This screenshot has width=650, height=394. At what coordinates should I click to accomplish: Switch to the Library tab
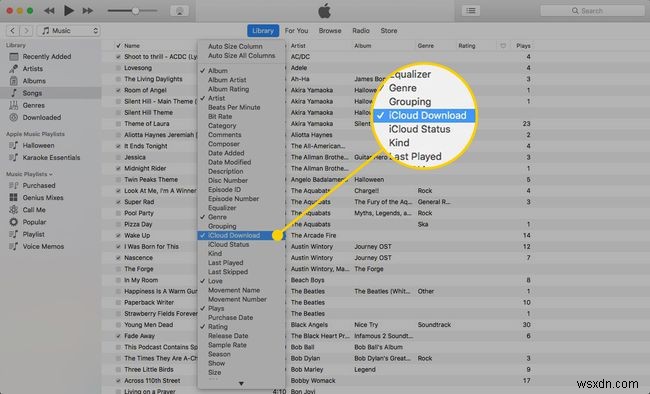pyautogui.click(x=263, y=31)
